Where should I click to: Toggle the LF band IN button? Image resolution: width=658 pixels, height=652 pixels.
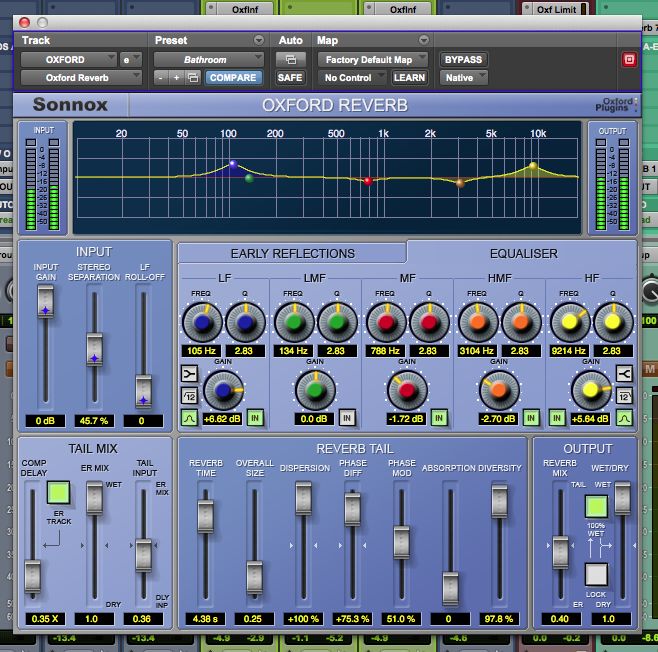coord(255,418)
